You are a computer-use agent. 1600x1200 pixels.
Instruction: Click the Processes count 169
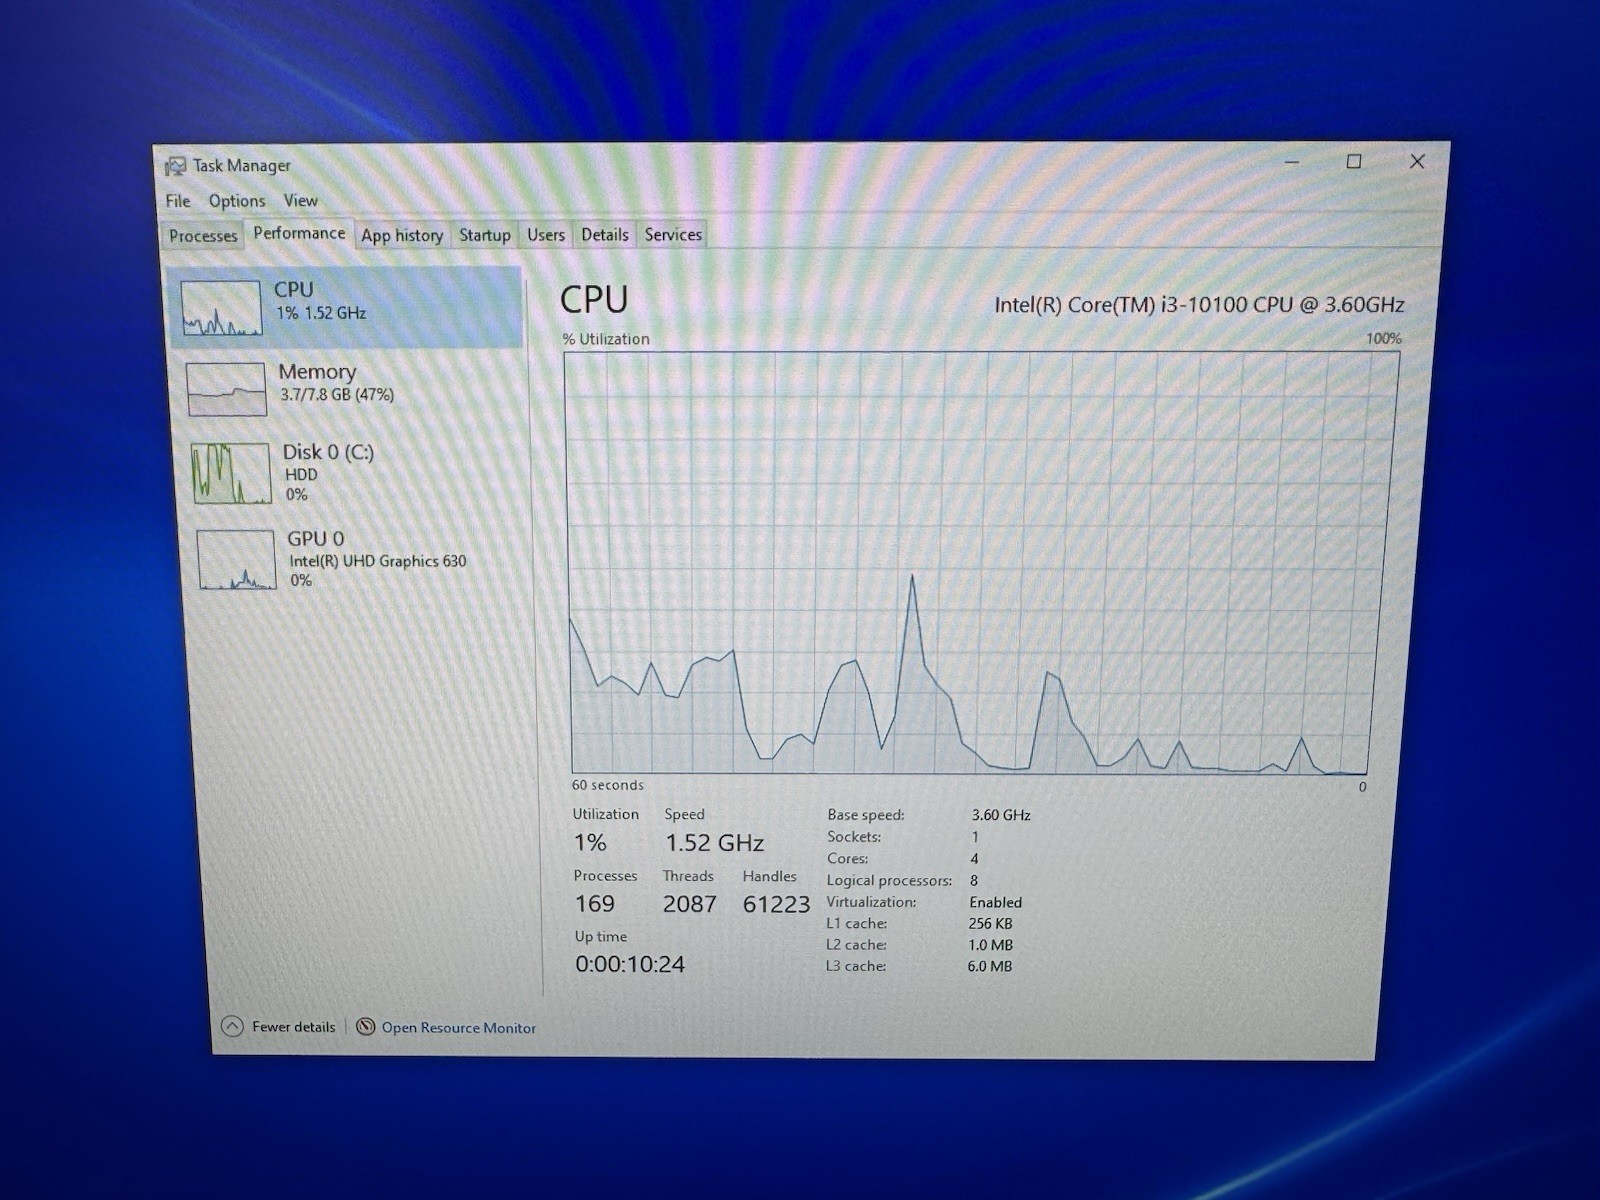pos(594,904)
